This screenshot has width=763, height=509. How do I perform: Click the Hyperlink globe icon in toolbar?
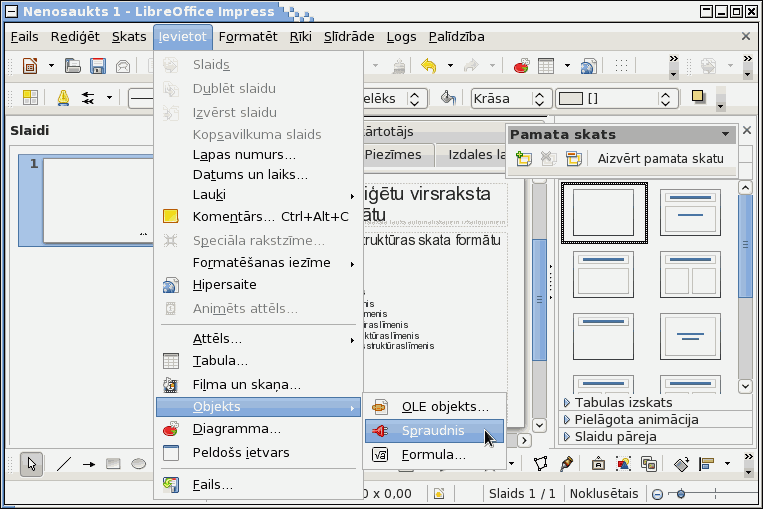588,65
